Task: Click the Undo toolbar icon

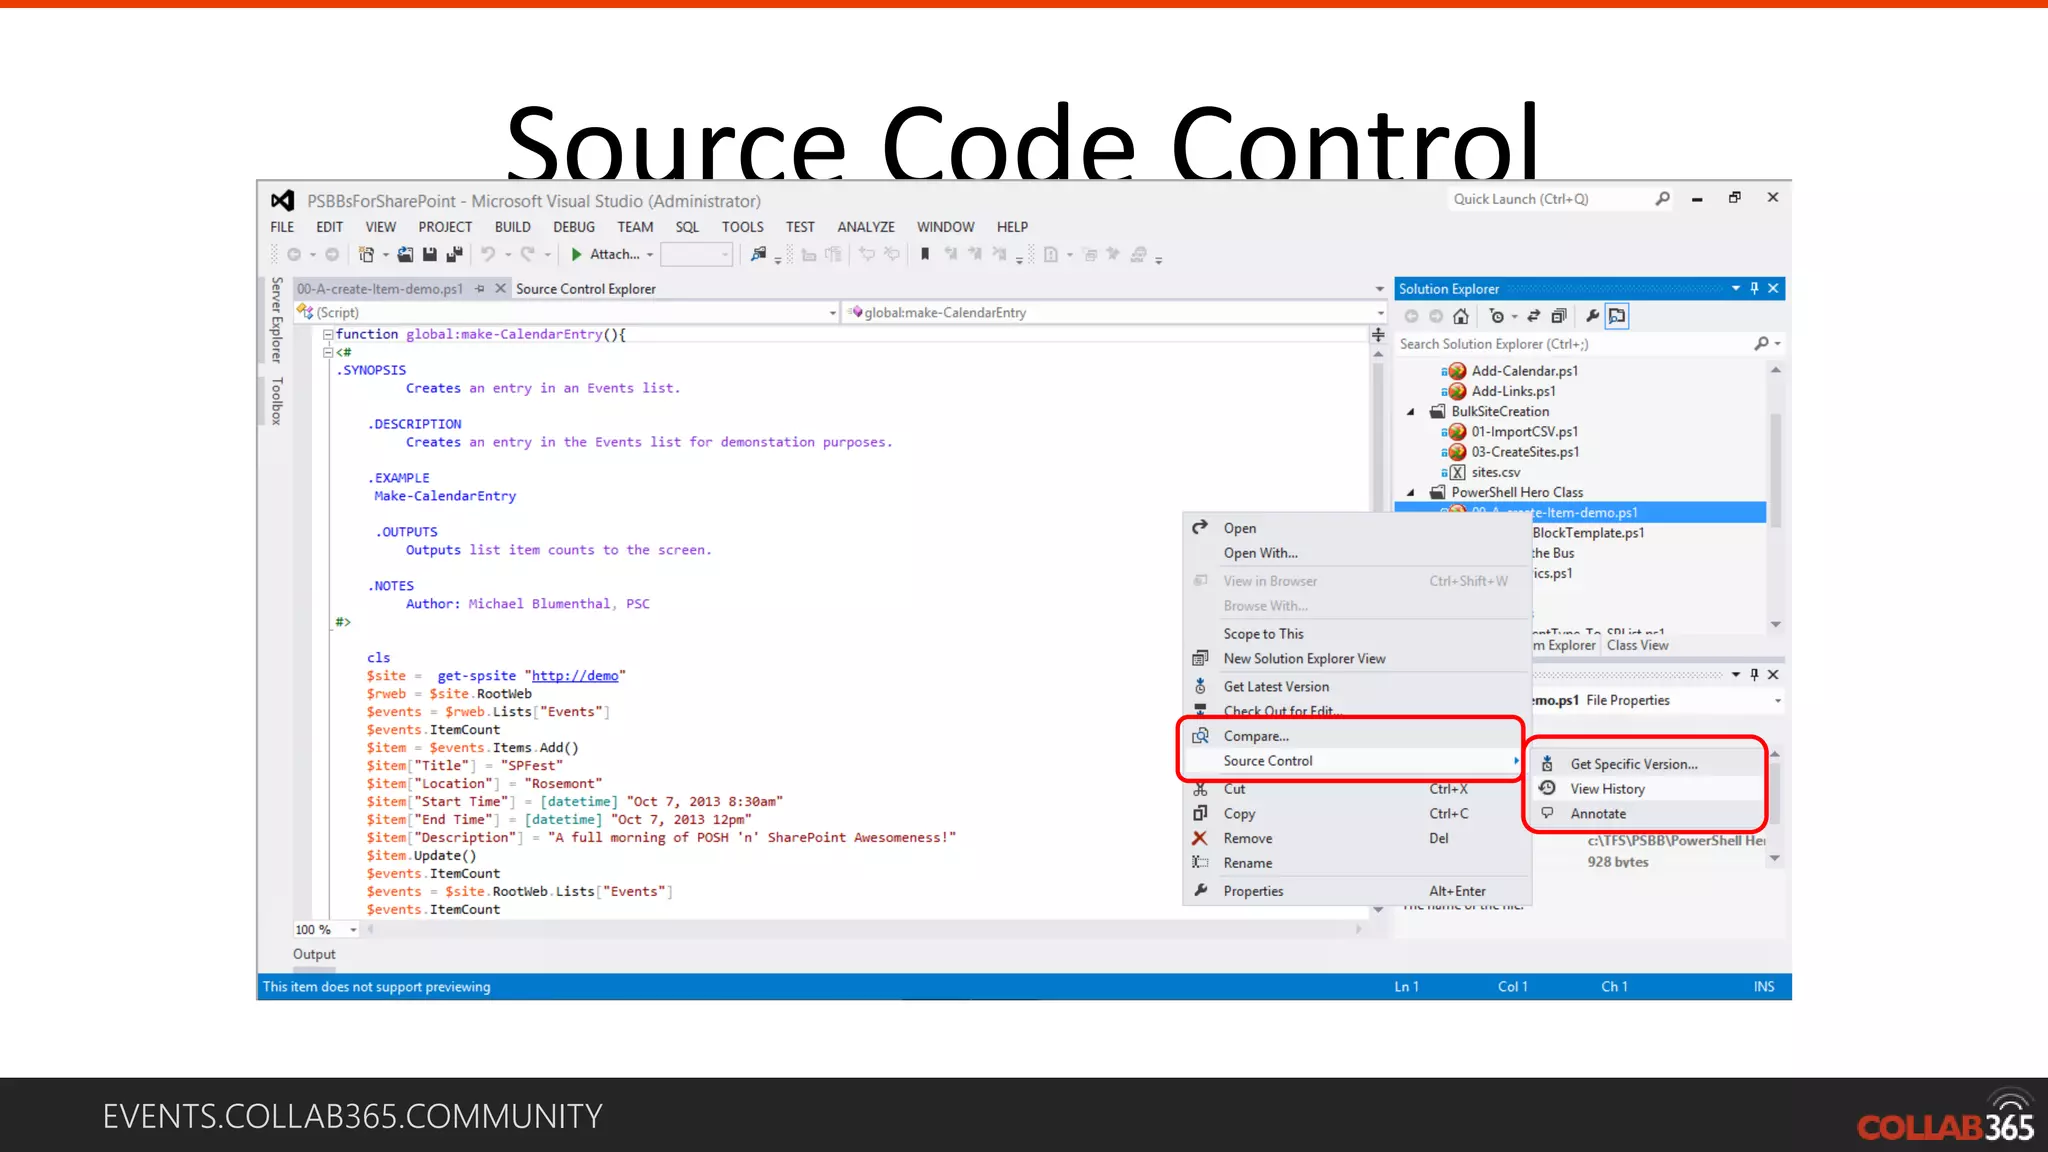Action: [x=488, y=255]
